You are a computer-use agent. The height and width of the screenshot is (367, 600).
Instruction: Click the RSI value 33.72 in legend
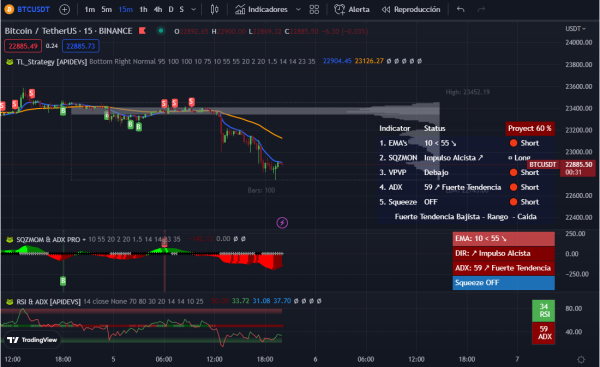[x=240, y=301]
